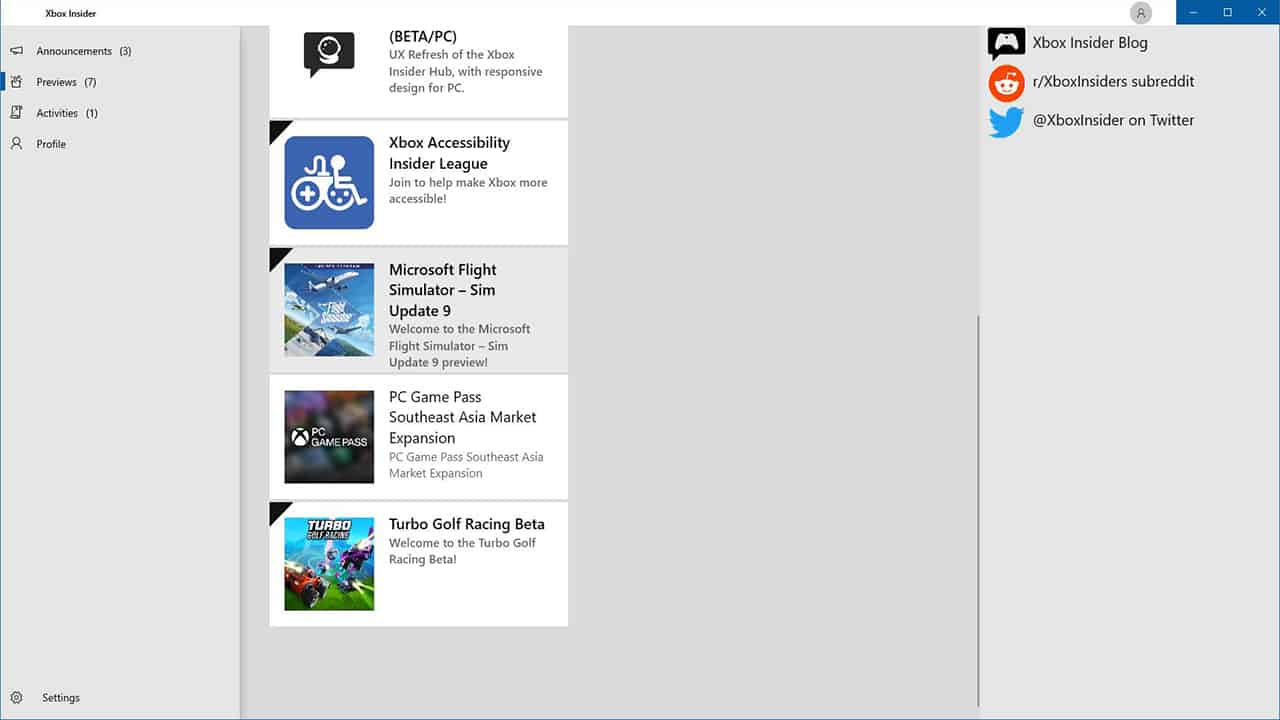Click the Settings gear icon
This screenshot has width=1280, height=720.
tap(16, 698)
